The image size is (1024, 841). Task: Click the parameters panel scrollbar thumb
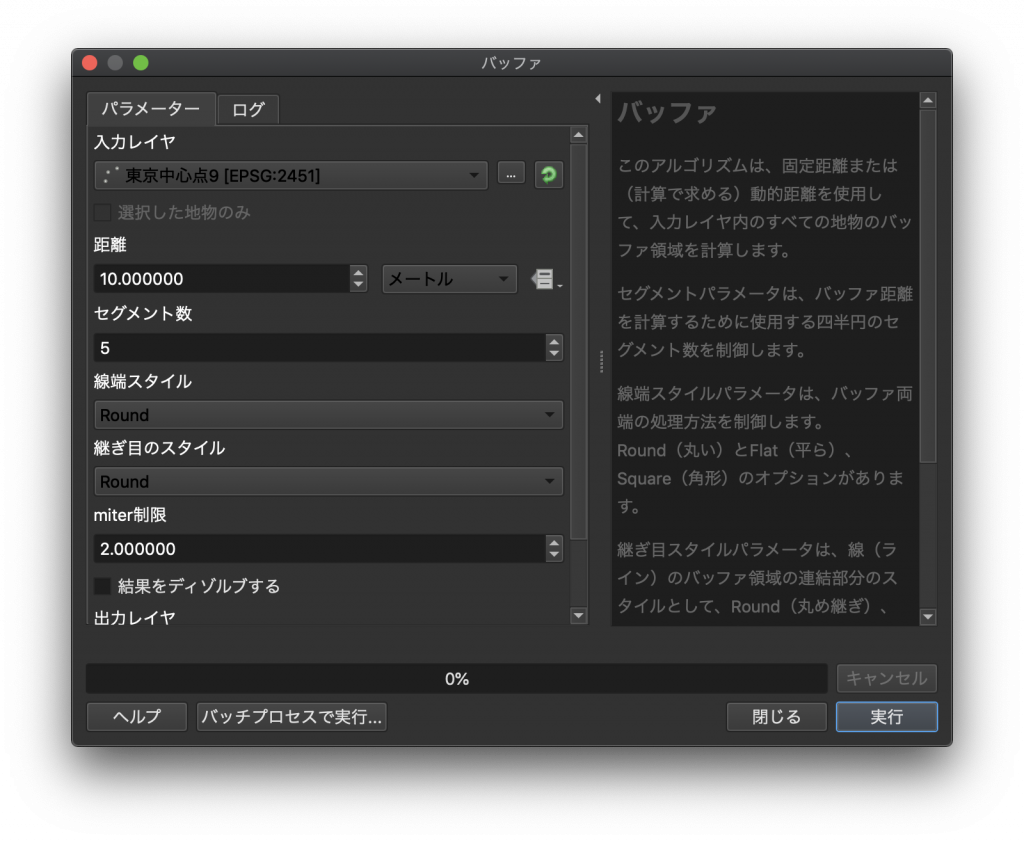[579, 341]
